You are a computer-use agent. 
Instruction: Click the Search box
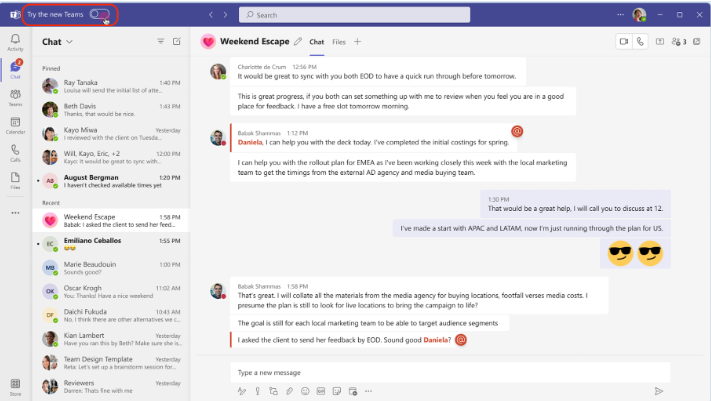(354, 15)
